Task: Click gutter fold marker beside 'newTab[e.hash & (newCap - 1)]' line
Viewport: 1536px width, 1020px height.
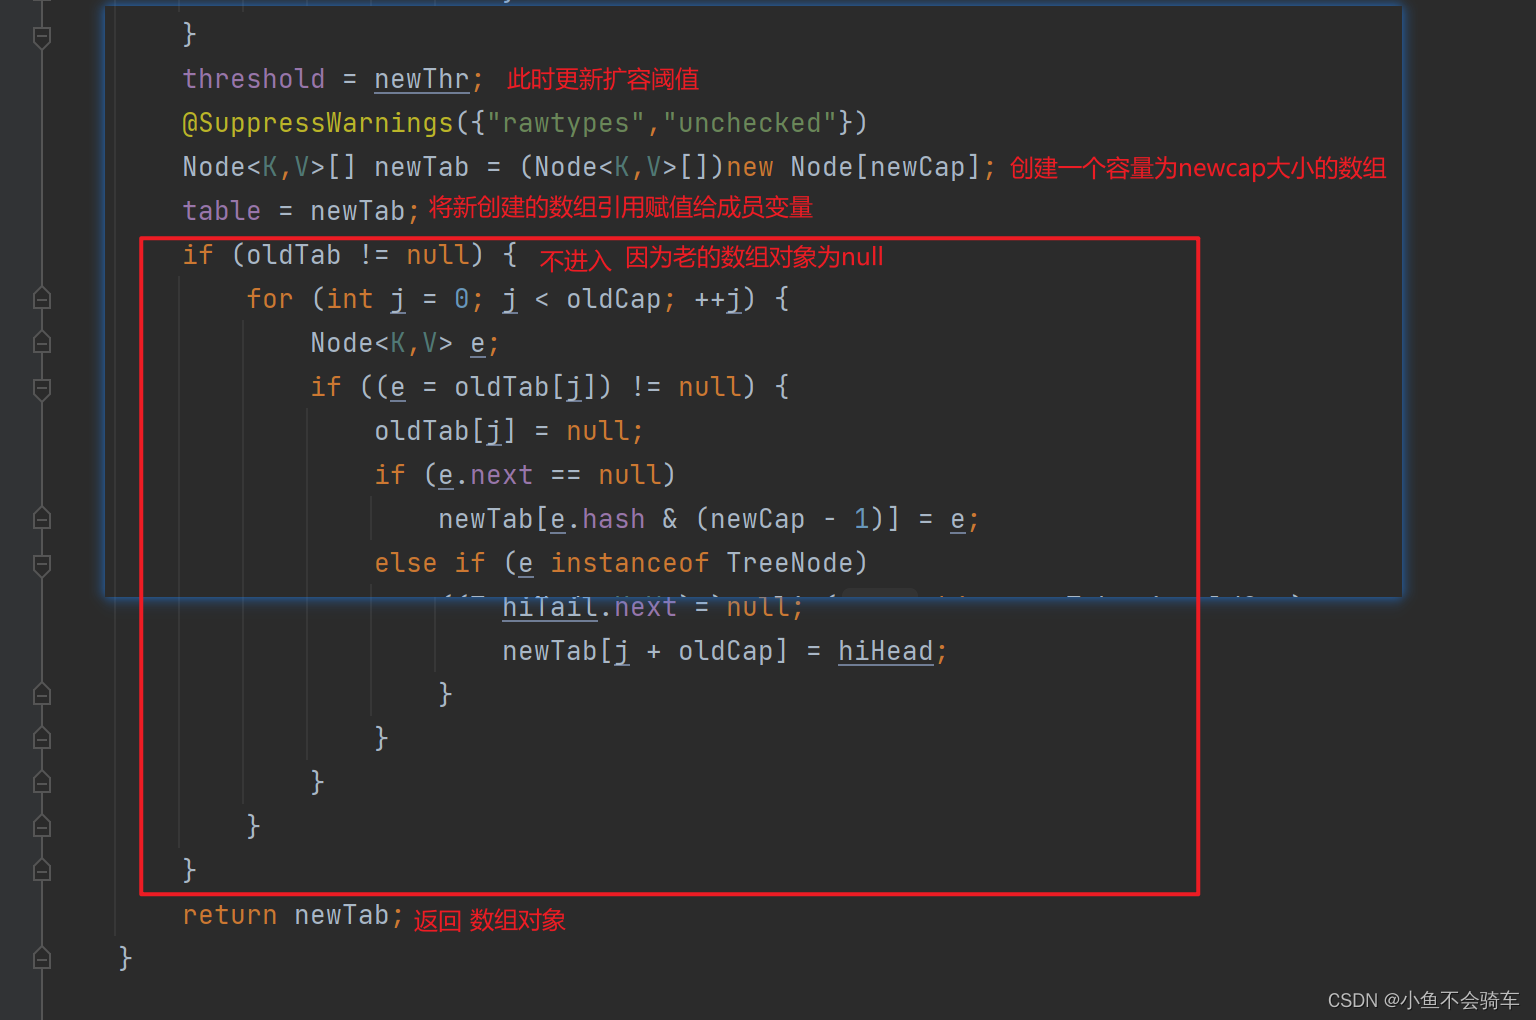Action: pyautogui.click(x=42, y=518)
